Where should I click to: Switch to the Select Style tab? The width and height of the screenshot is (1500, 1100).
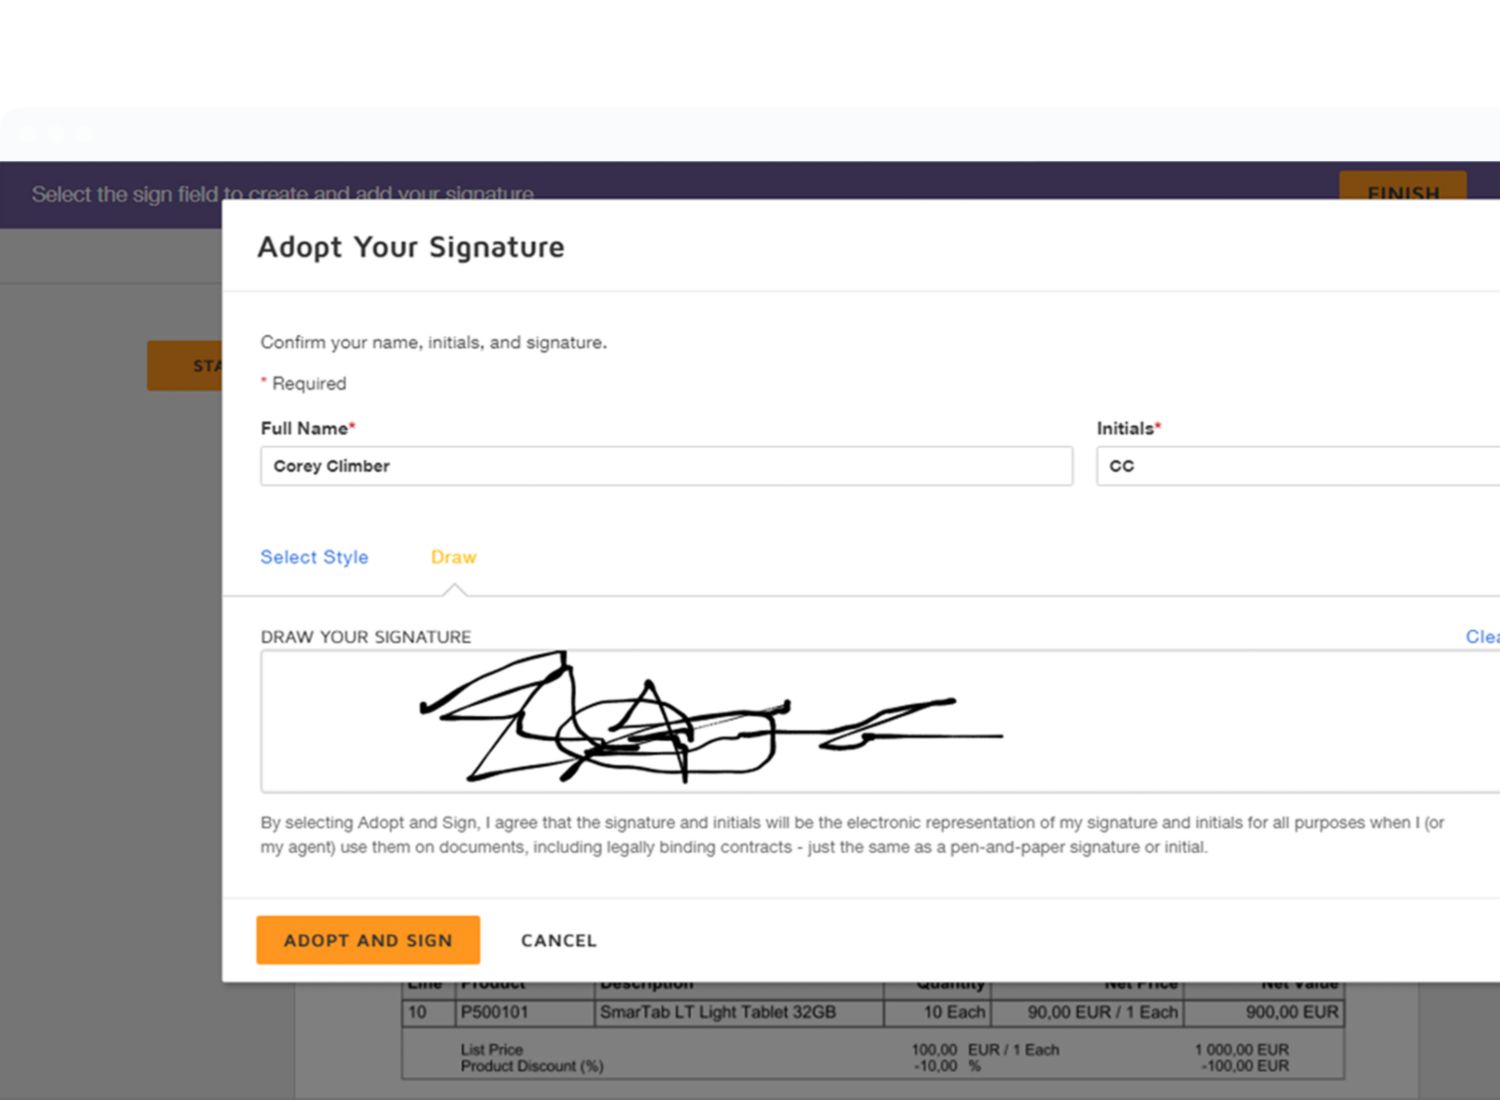tap(314, 557)
